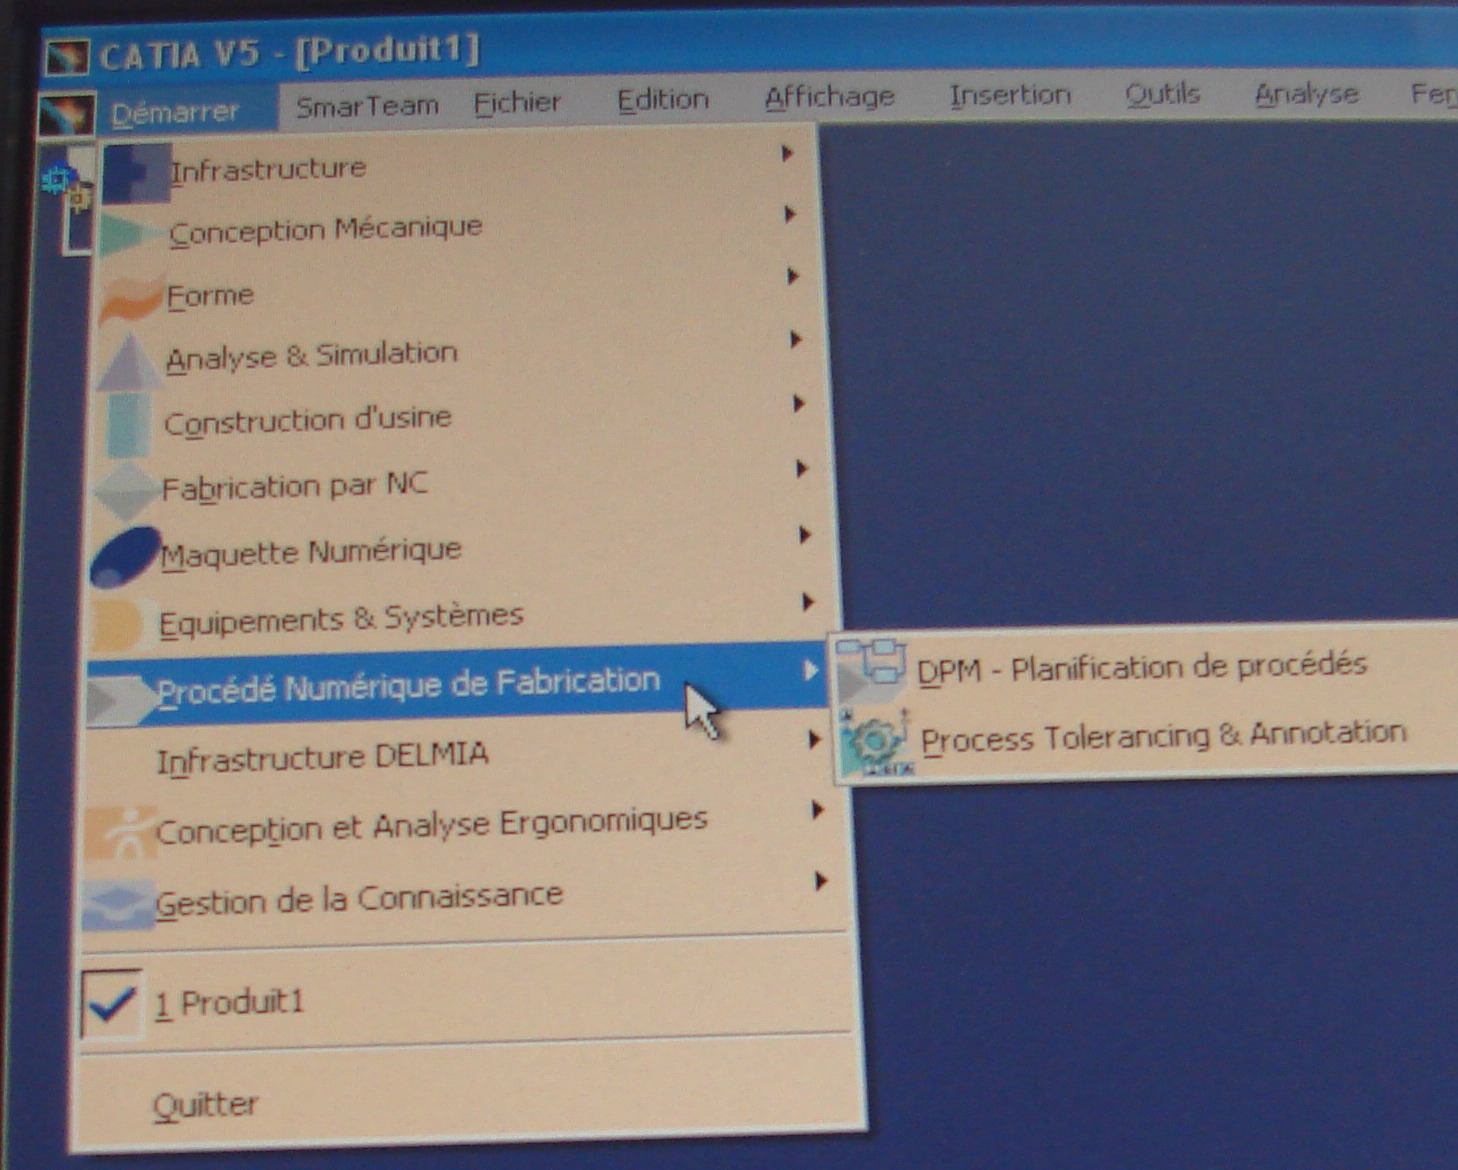Viewport: 1458px width, 1170px height.
Task: Click the Conception et Analyse Ergonomiques icon
Action: click(x=121, y=832)
